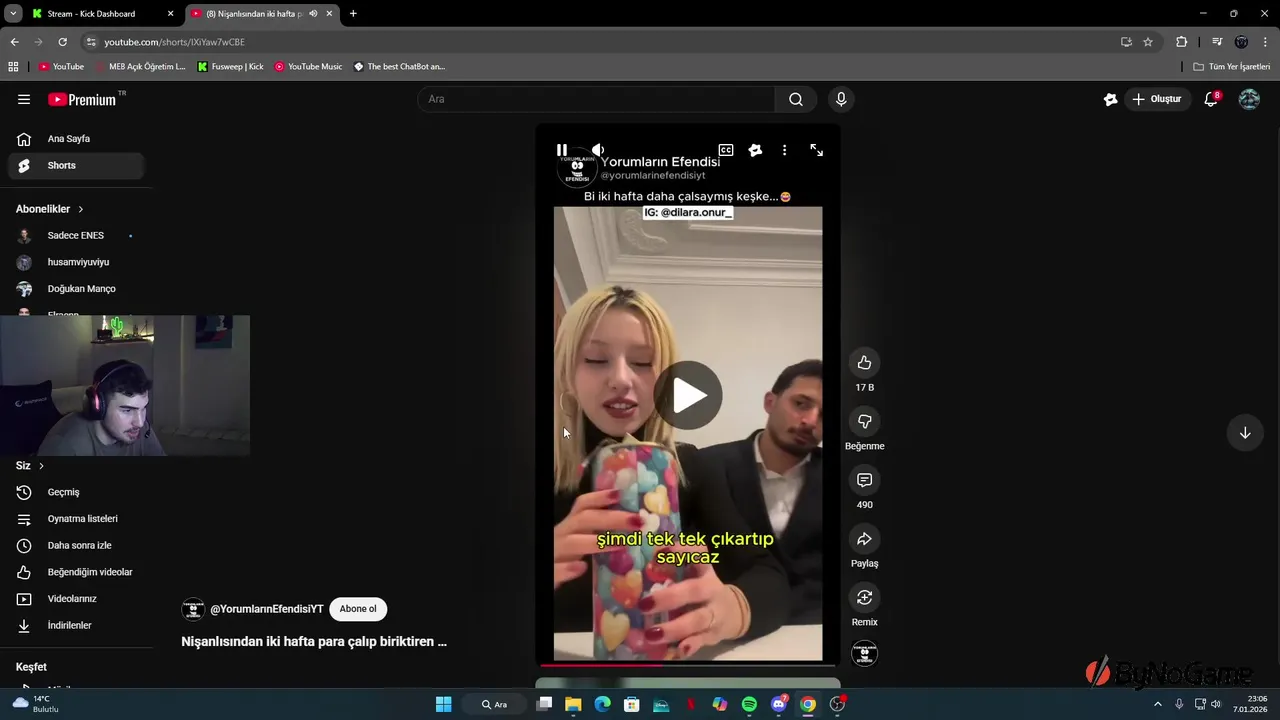Click the Oluştur create button
Screen dimensions: 1280x720
(1156, 99)
